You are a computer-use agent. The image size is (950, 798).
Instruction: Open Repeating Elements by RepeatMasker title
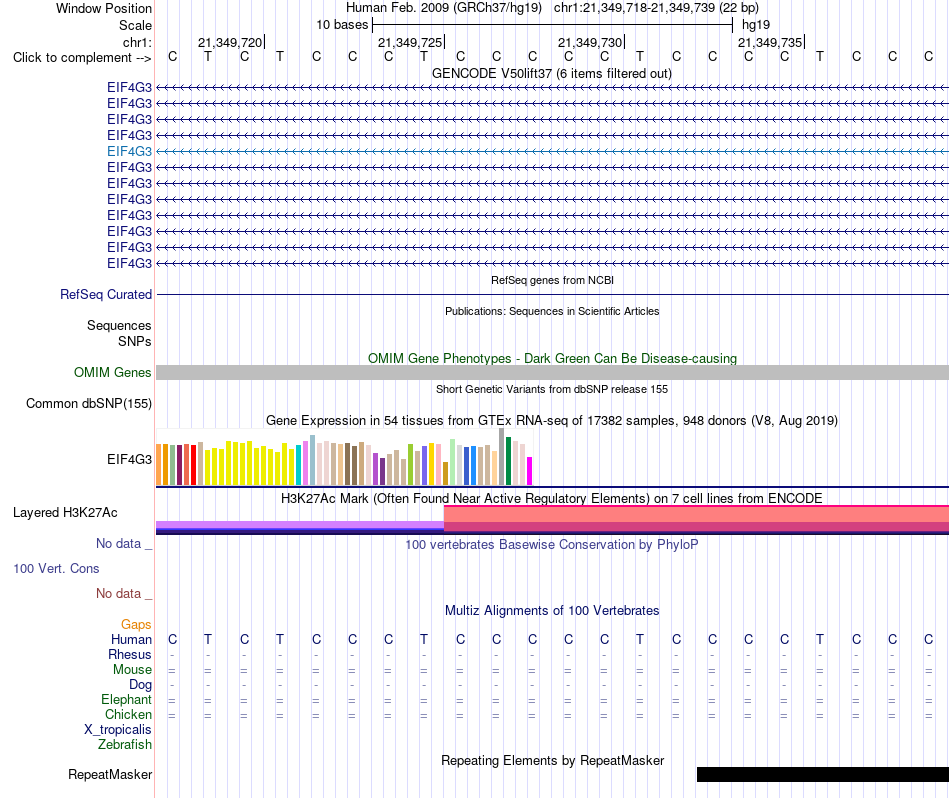pyautogui.click(x=552, y=760)
